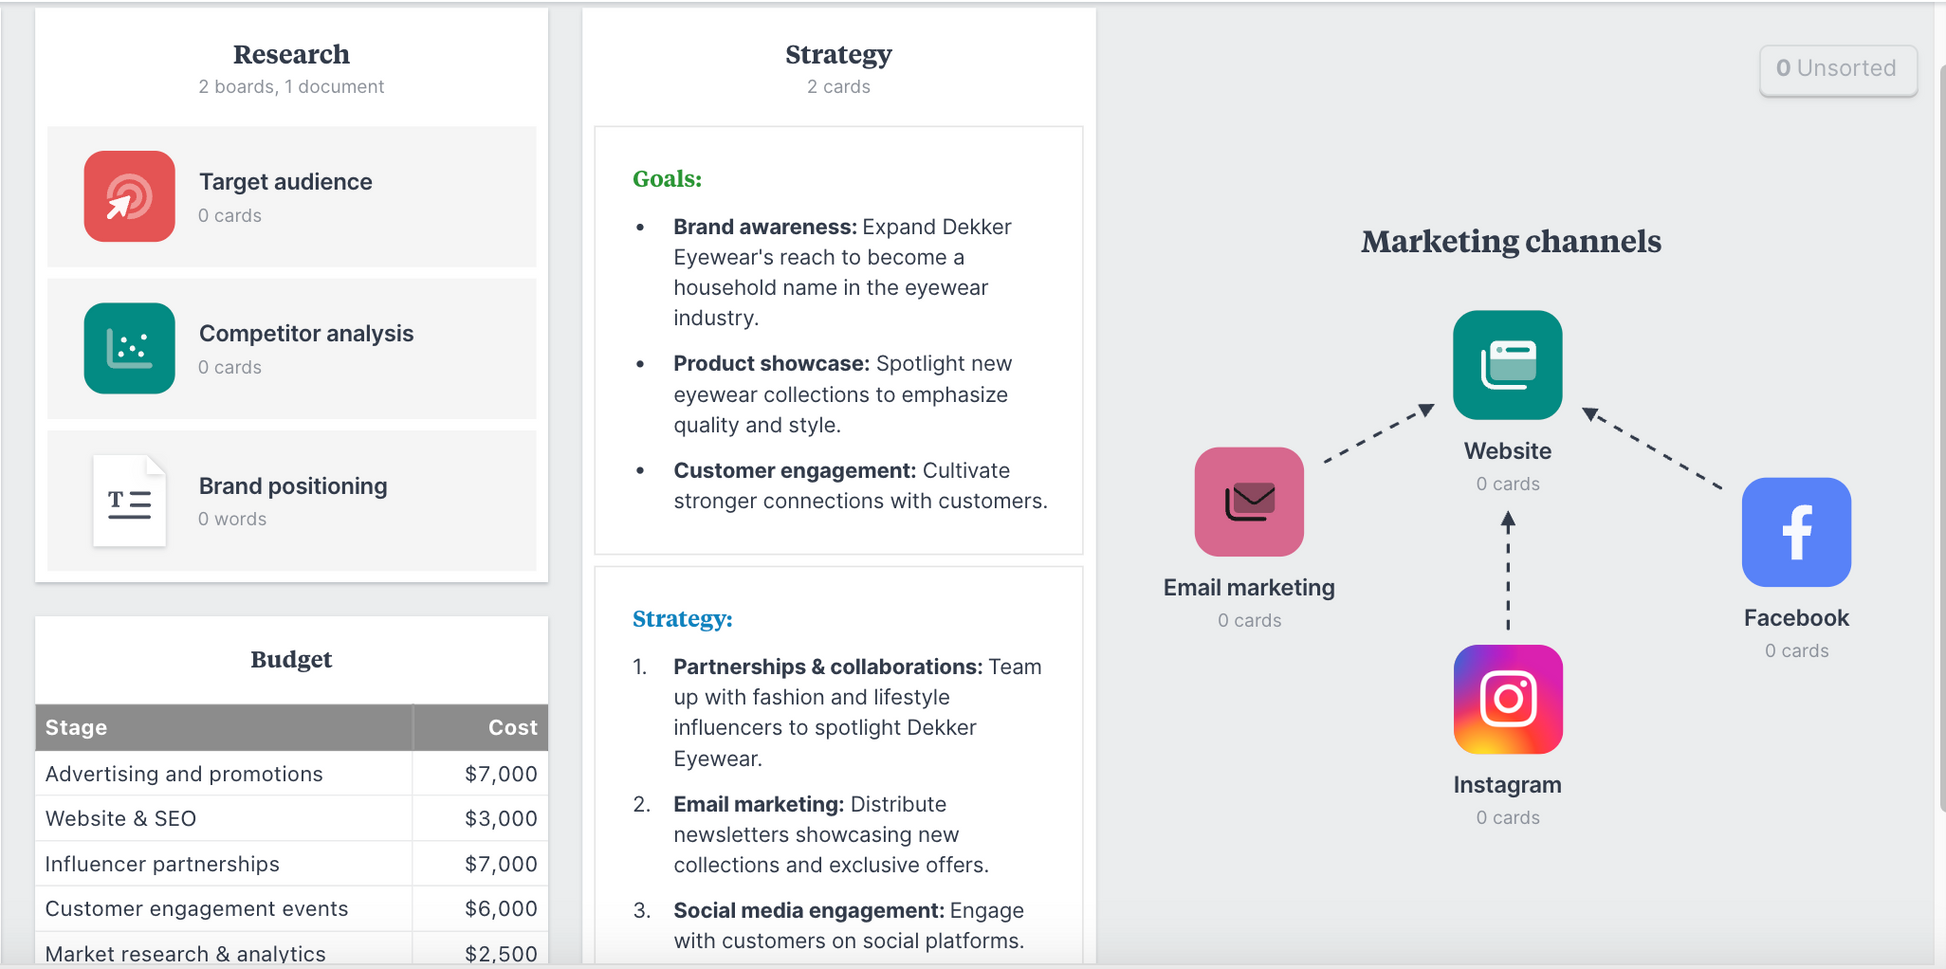Open the Instagram board icon
The width and height of the screenshot is (1946, 969).
pyautogui.click(x=1508, y=699)
